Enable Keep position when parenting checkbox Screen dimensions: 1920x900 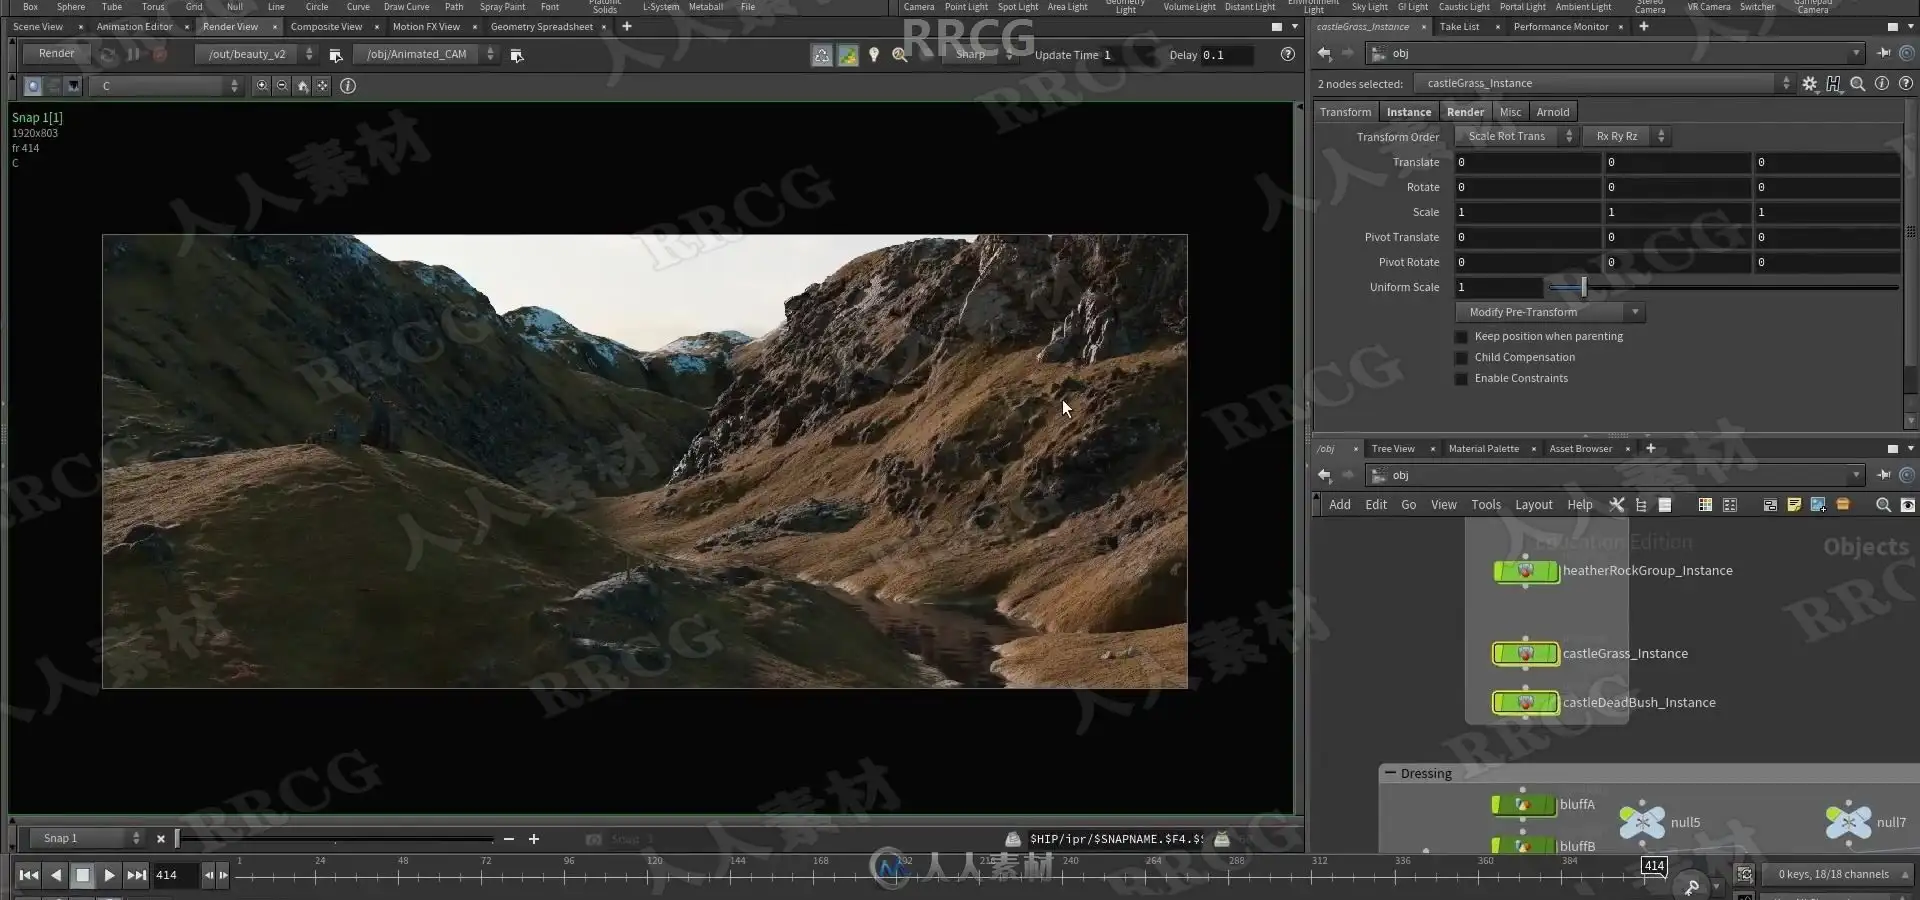(x=1461, y=337)
